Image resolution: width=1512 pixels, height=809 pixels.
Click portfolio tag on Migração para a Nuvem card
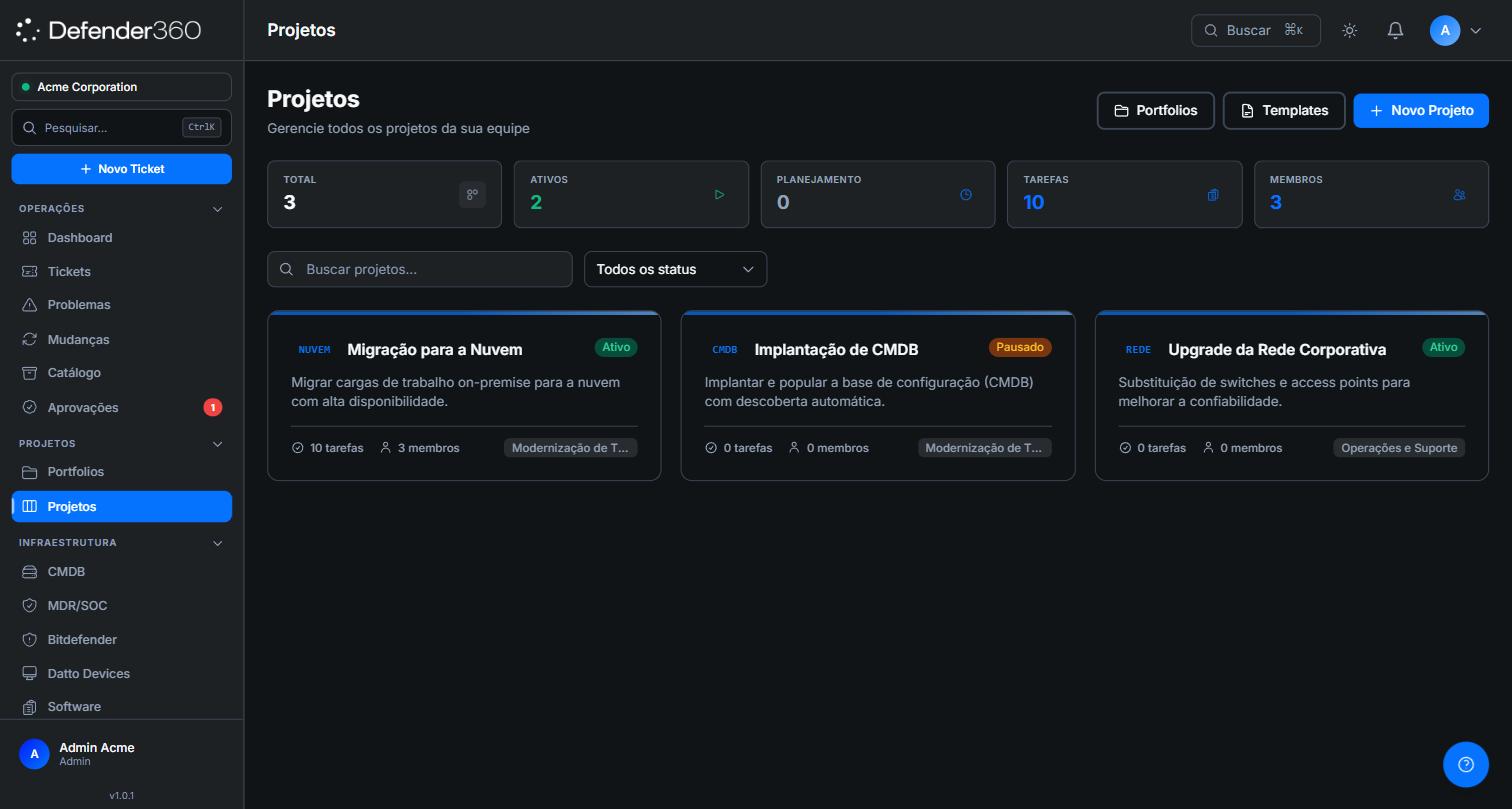coord(571,448)
